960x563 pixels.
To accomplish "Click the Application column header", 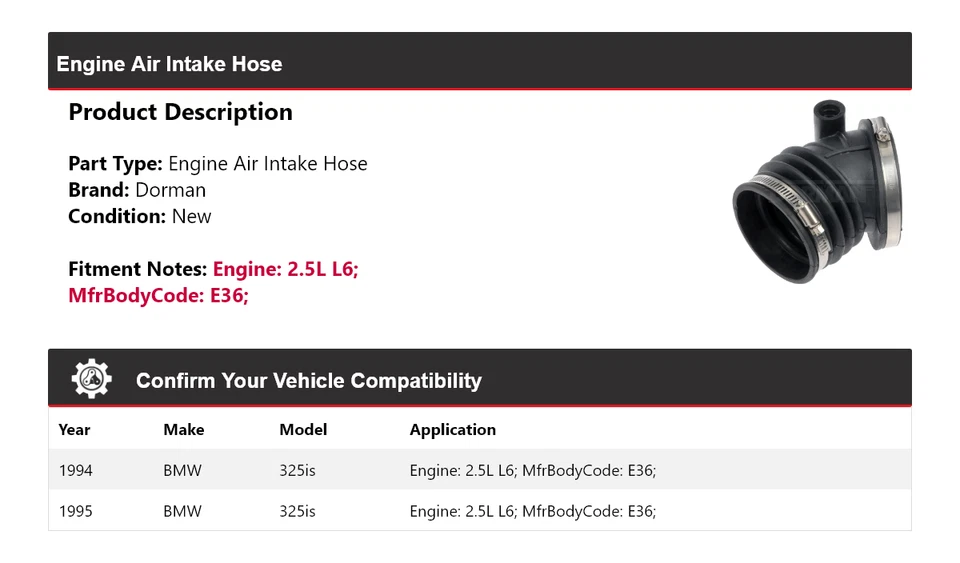I will 452,430.
